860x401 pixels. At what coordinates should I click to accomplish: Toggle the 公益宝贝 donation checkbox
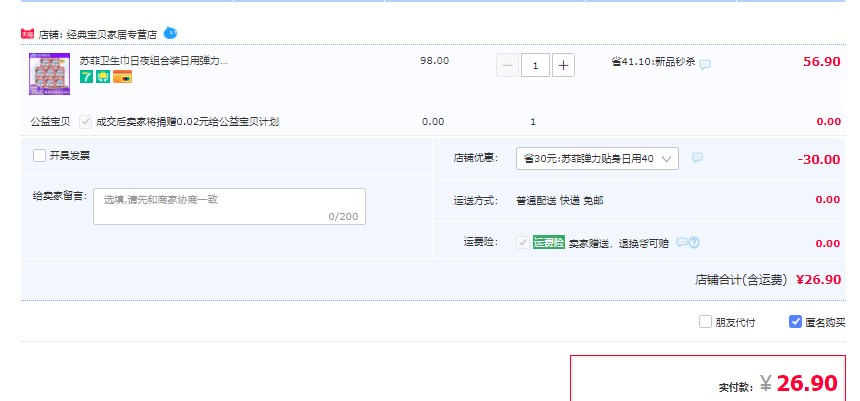point(85,122)
